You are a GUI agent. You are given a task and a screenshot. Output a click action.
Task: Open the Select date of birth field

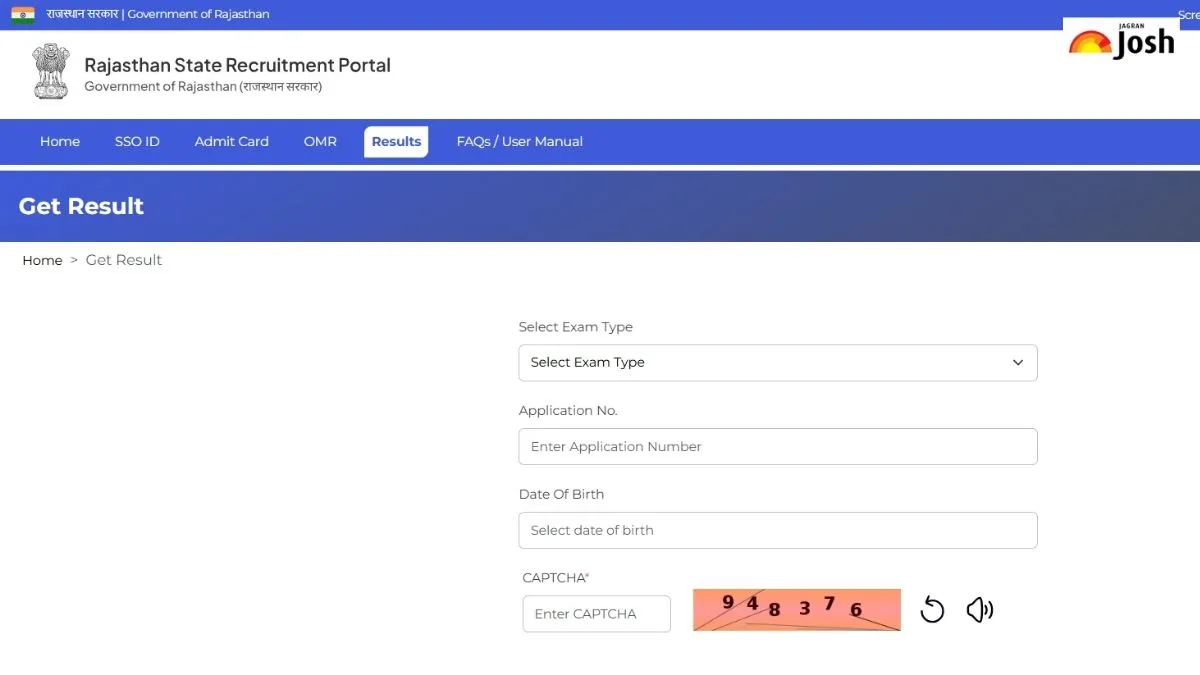coord(778,531)
